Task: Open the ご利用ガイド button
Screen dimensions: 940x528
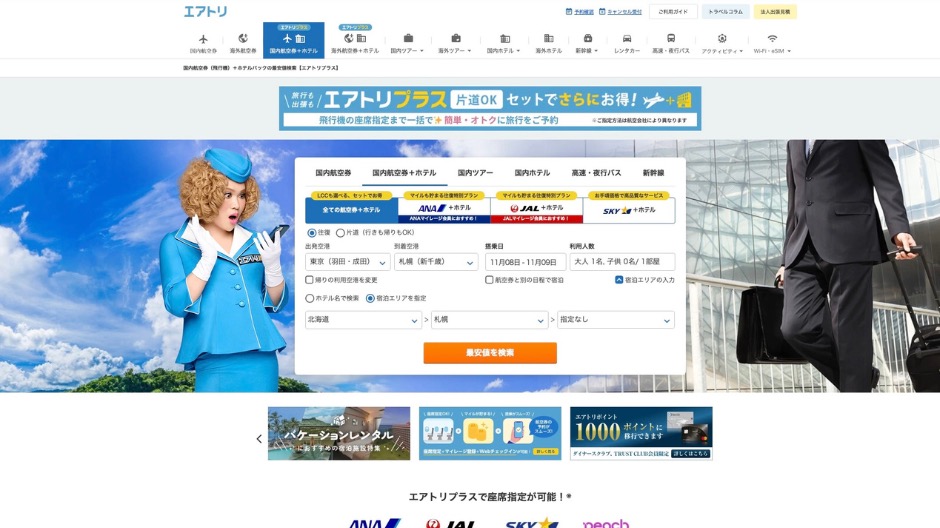Action: 673,12
